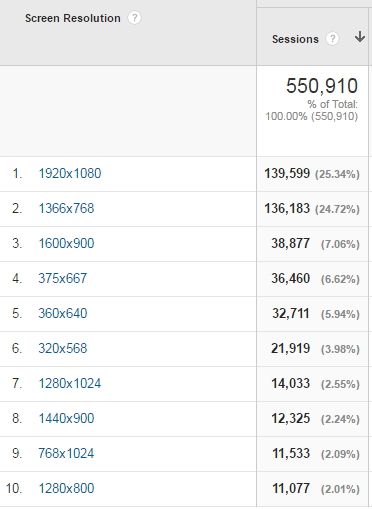Click help icon next to Sessions
Viewport: 372px width, 509px height.
click(332, 39)
